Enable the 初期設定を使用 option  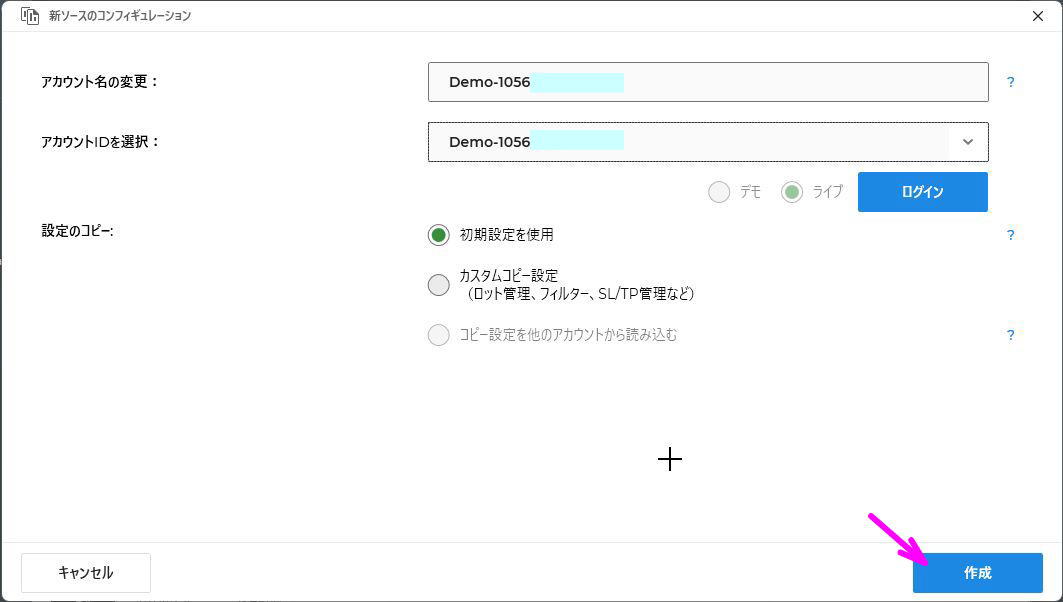coord(438,235)
